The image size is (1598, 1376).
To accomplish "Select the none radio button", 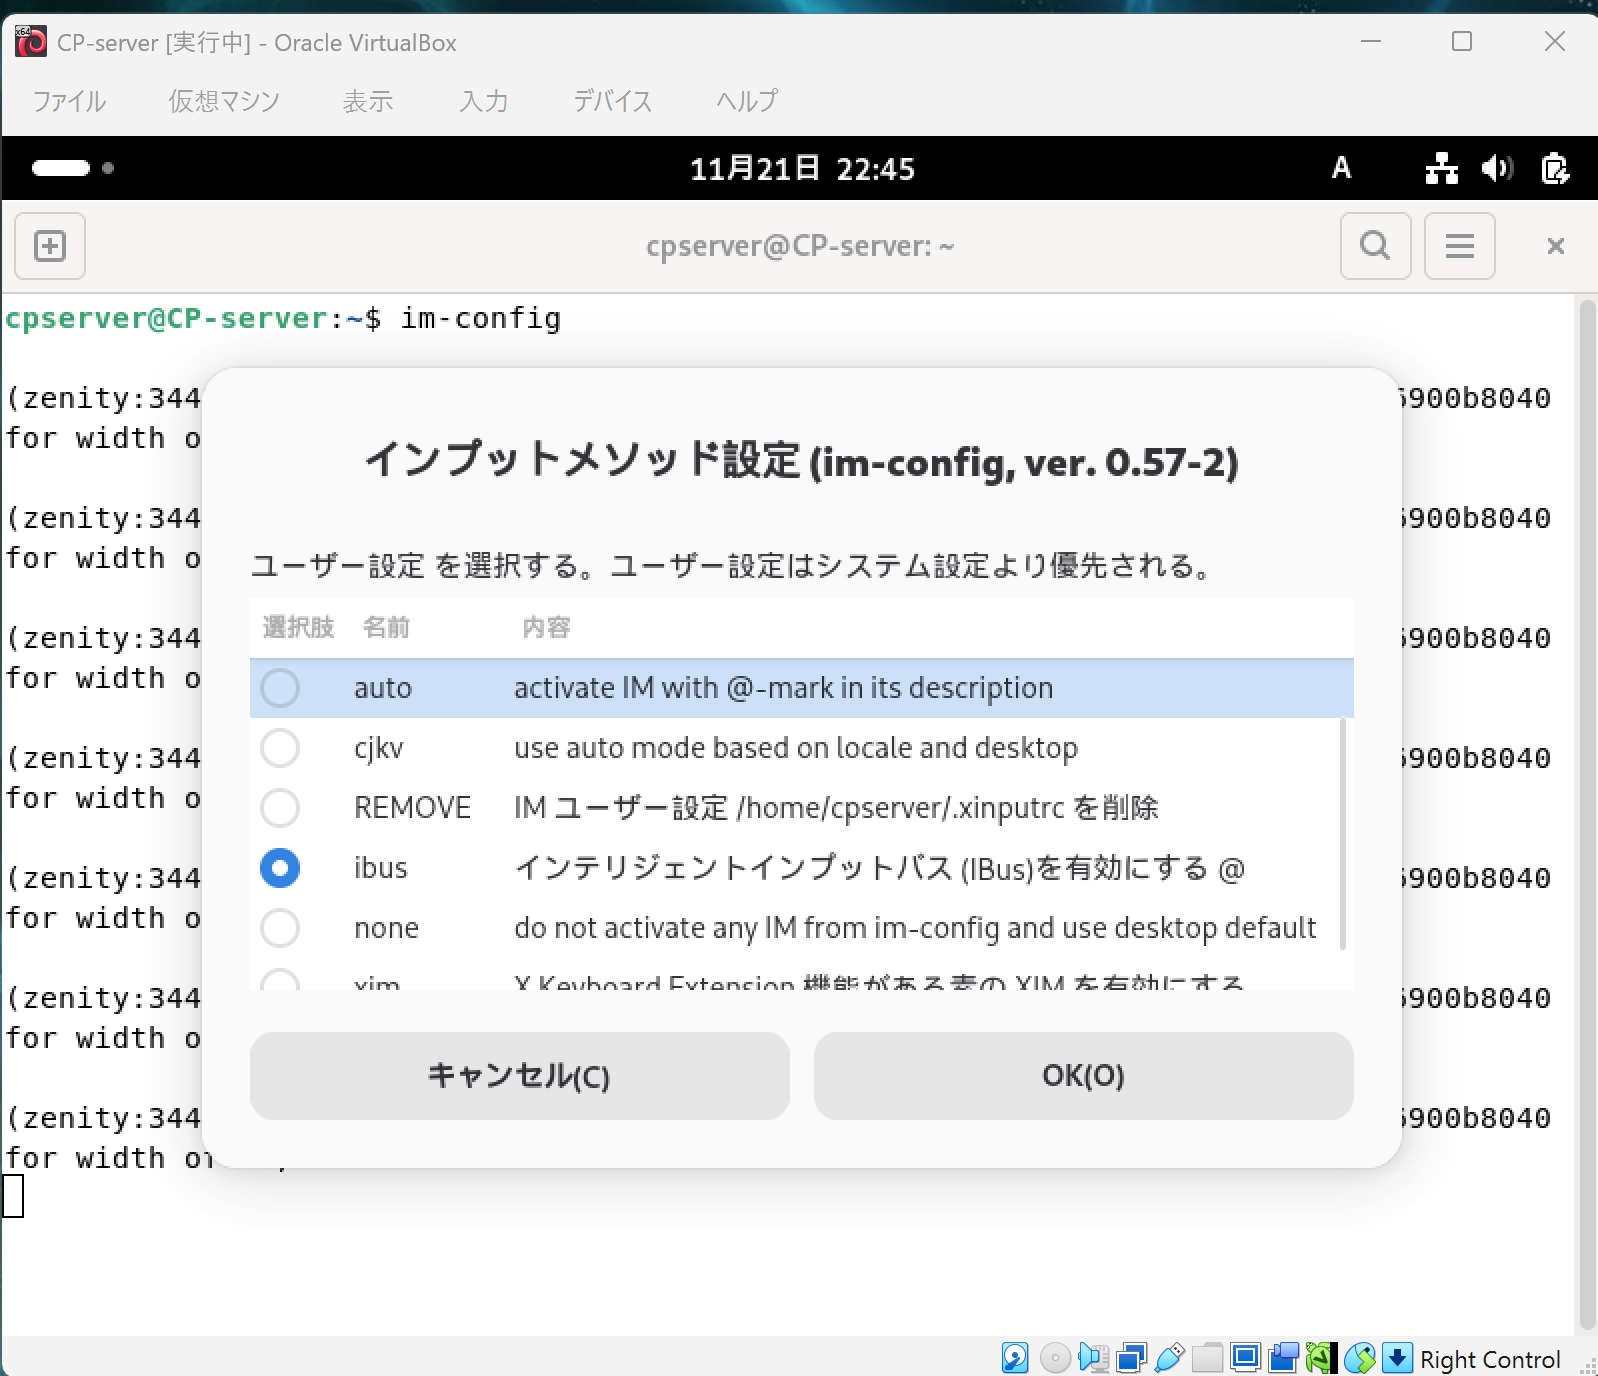I will (280, 928).
